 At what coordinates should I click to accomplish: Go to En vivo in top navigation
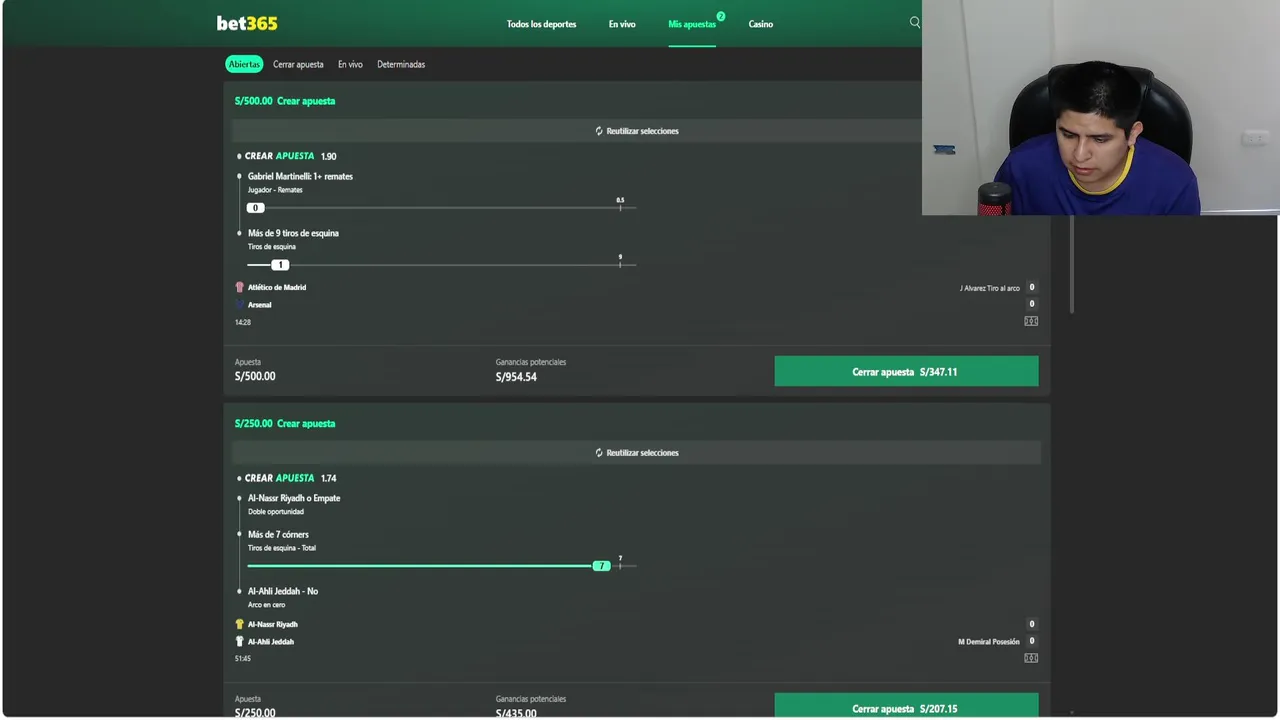pyautogui.click(x=622, y=24)
